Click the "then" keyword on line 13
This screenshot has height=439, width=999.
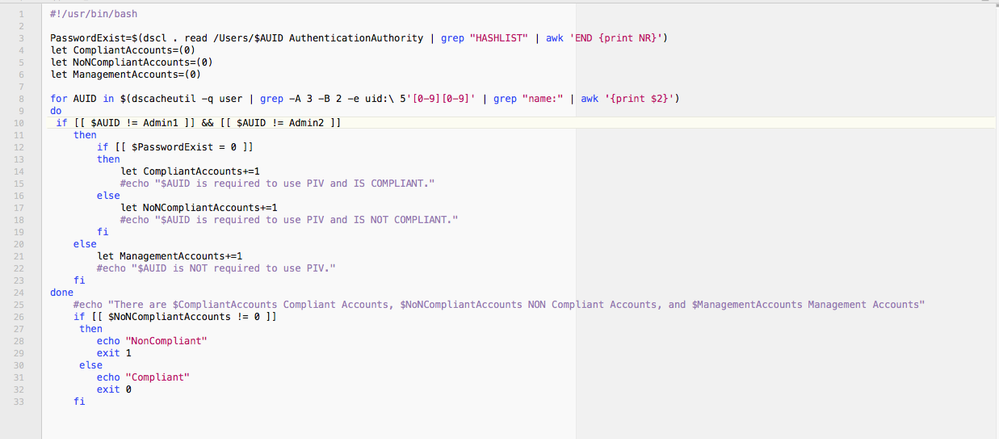coord(108,159)
